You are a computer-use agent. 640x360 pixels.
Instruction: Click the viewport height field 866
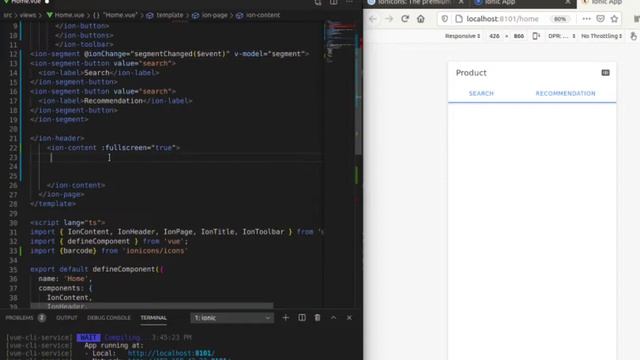[x=519, y=36]
